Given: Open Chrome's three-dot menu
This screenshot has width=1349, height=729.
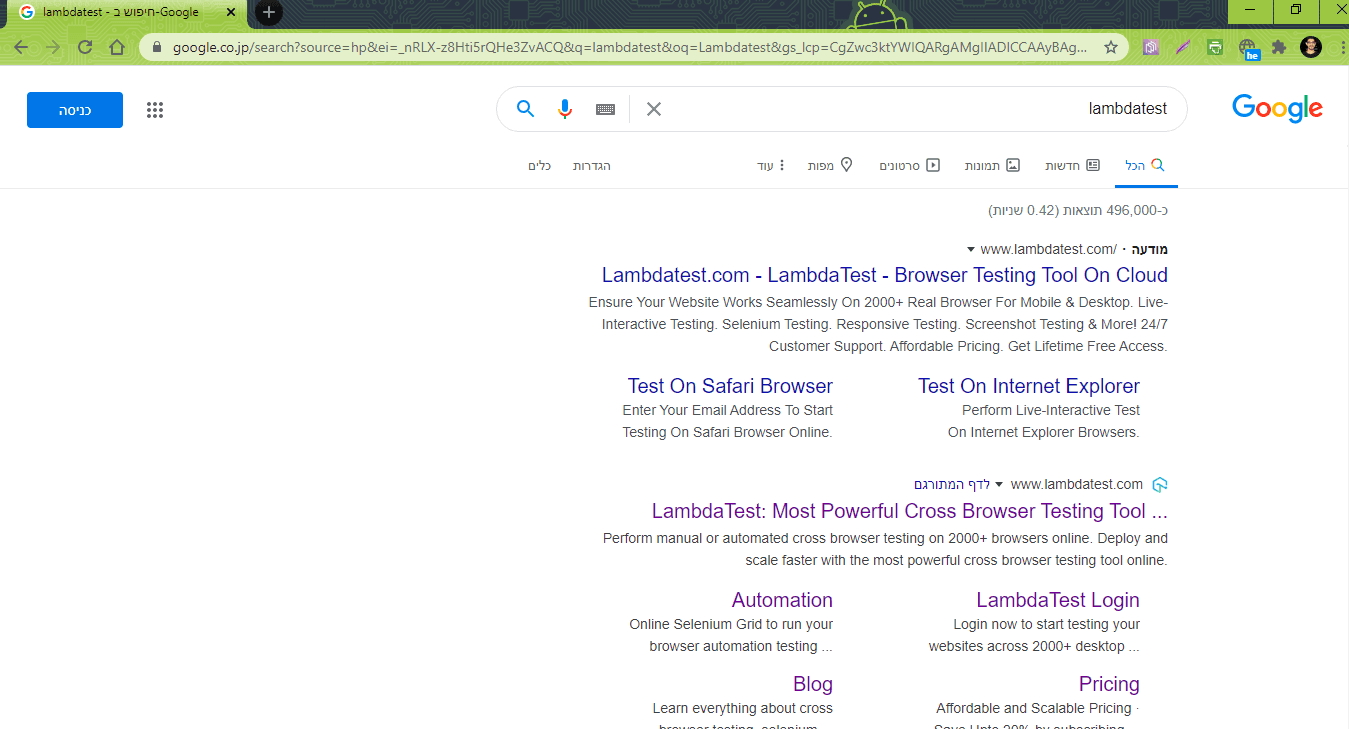Looking at the screenshot, I should [1342, 46].
